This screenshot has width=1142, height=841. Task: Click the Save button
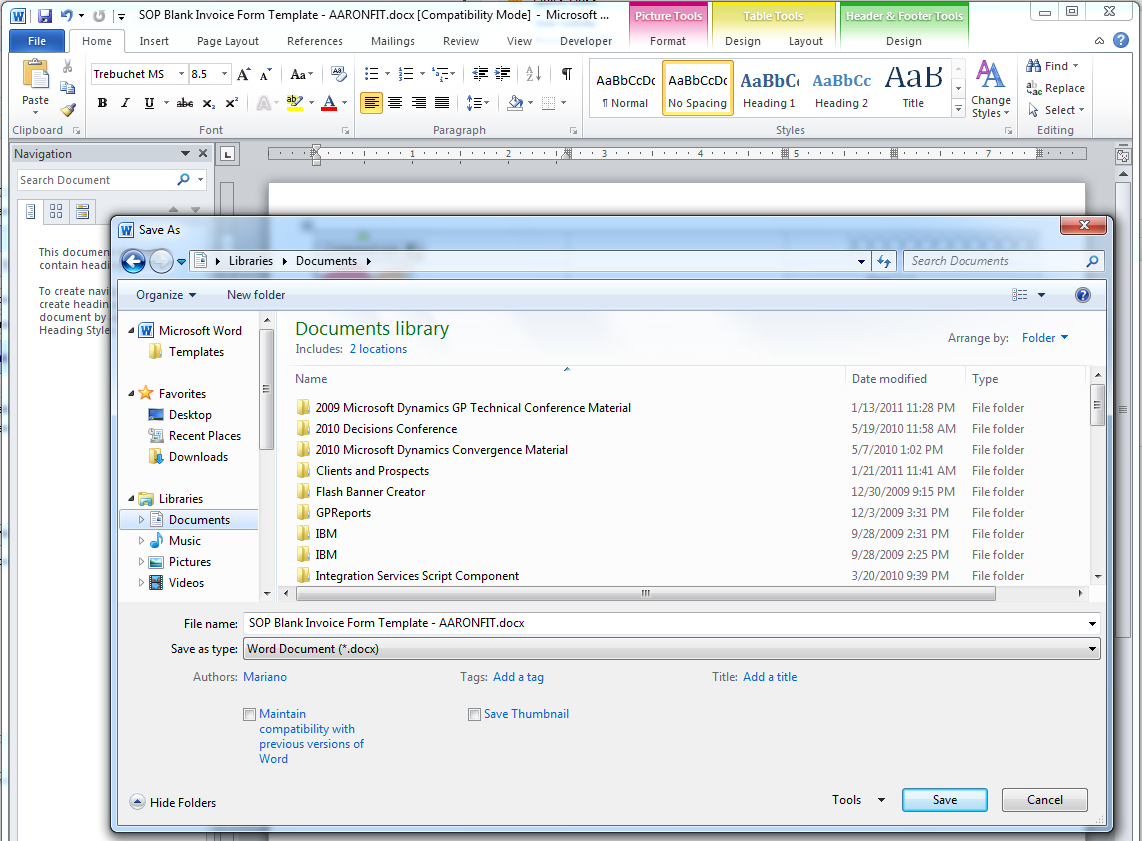click(x=945, y=799)
